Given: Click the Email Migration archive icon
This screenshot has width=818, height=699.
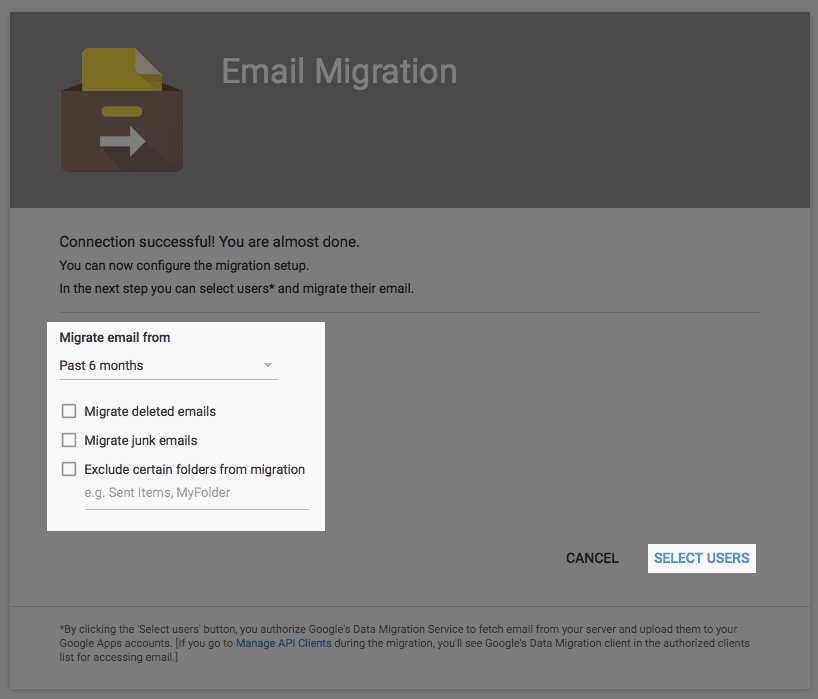Looking at the screenshot, I should point(121,110).
